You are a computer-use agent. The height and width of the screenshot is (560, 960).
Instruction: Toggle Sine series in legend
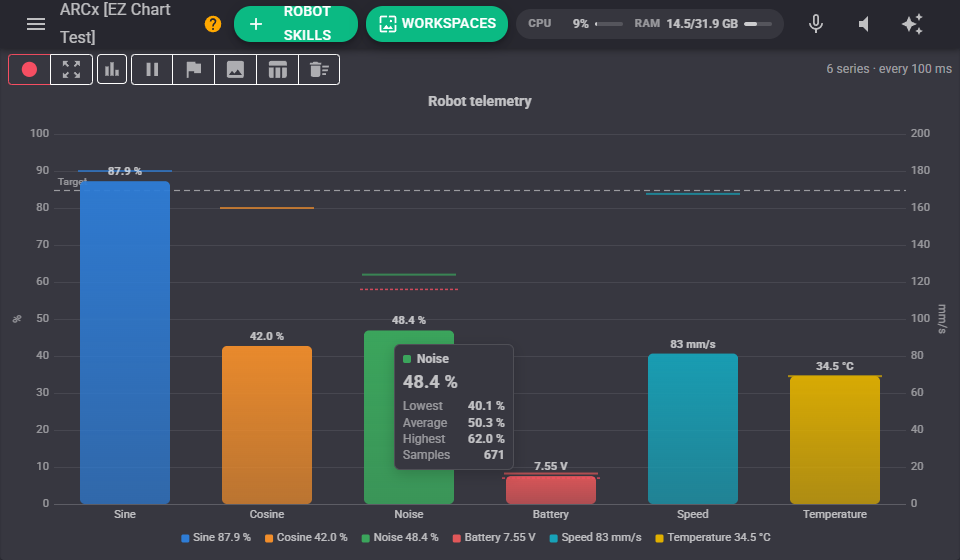[x=216, y=537]
